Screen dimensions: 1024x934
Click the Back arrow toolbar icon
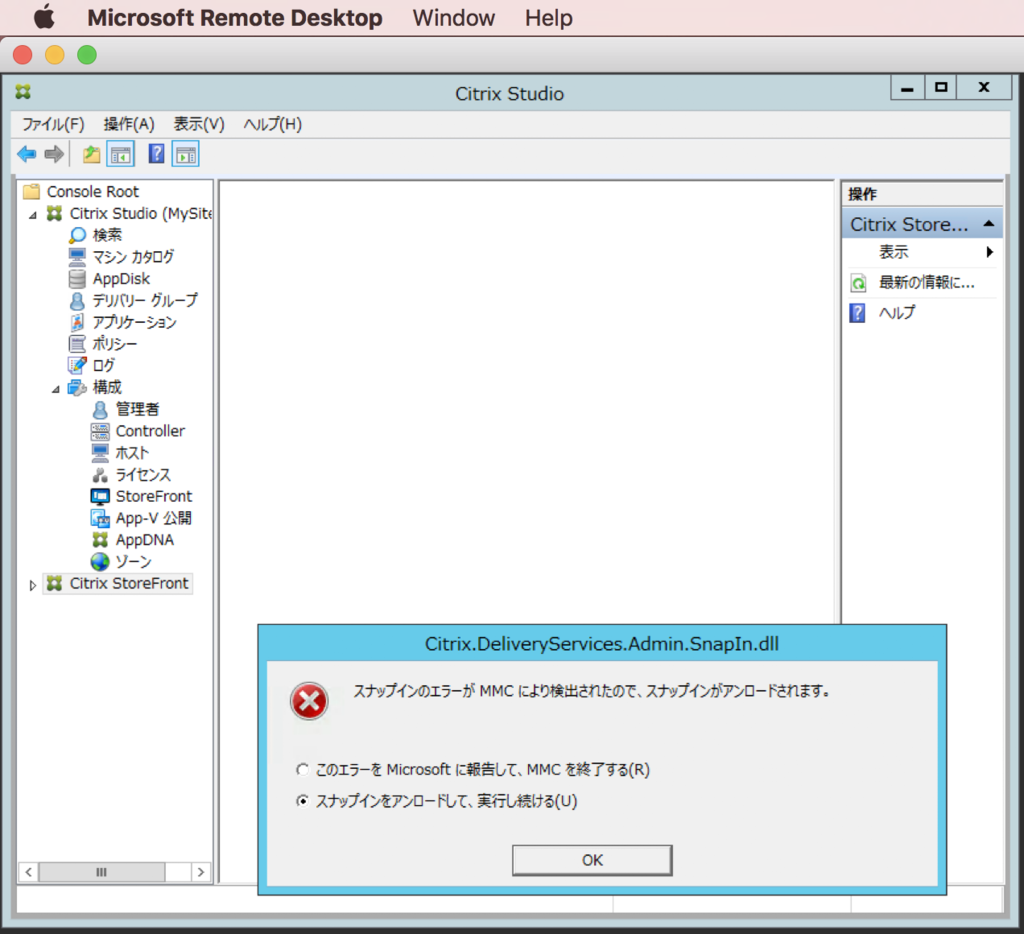click(x=26, y=155)
